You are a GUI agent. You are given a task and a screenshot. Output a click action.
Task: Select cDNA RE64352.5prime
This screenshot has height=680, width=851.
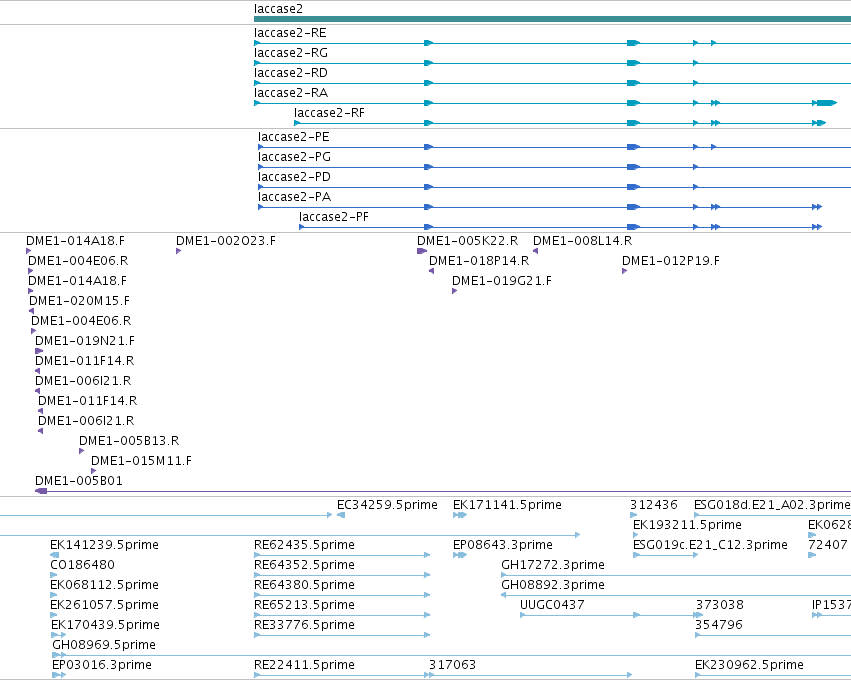[x=304, y=565]
